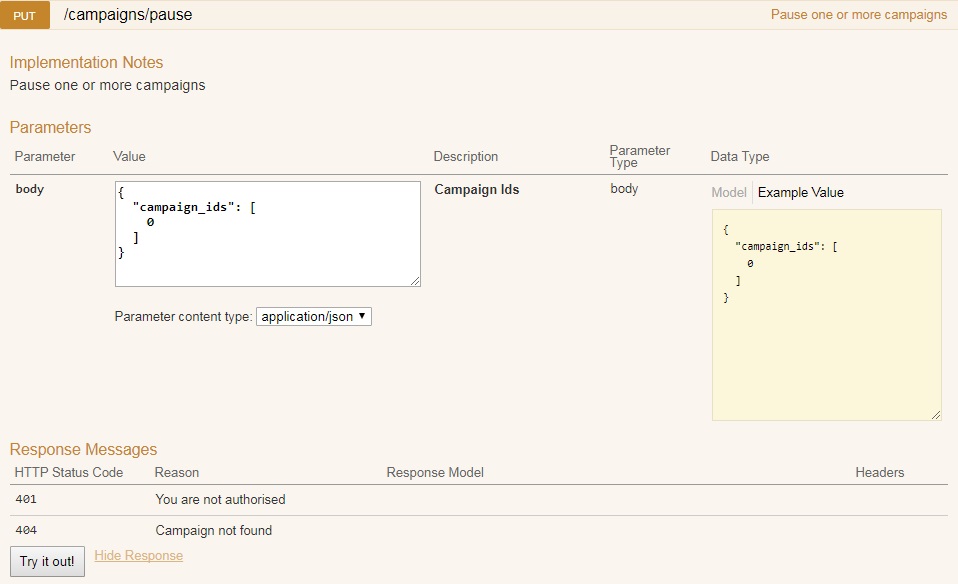The image size is (958, 584).
Task: Click the 'Campaign Ids' description text
Action: tap(476, 189)
